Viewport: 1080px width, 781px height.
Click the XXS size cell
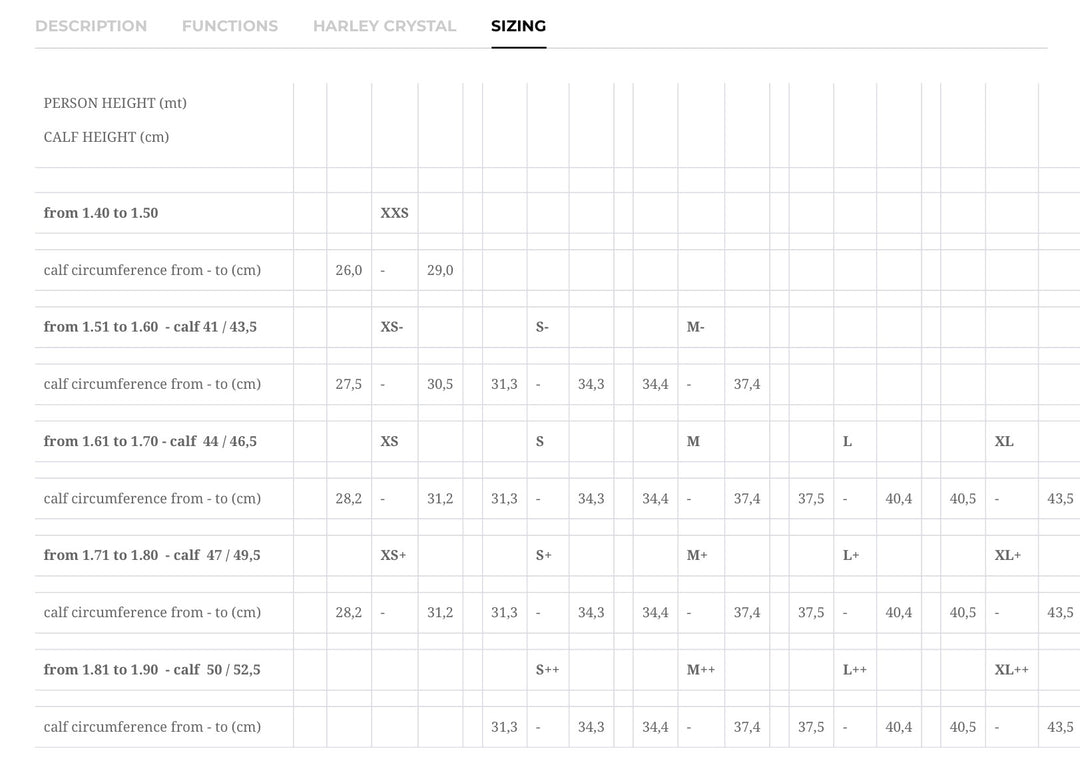coord(395,213)
